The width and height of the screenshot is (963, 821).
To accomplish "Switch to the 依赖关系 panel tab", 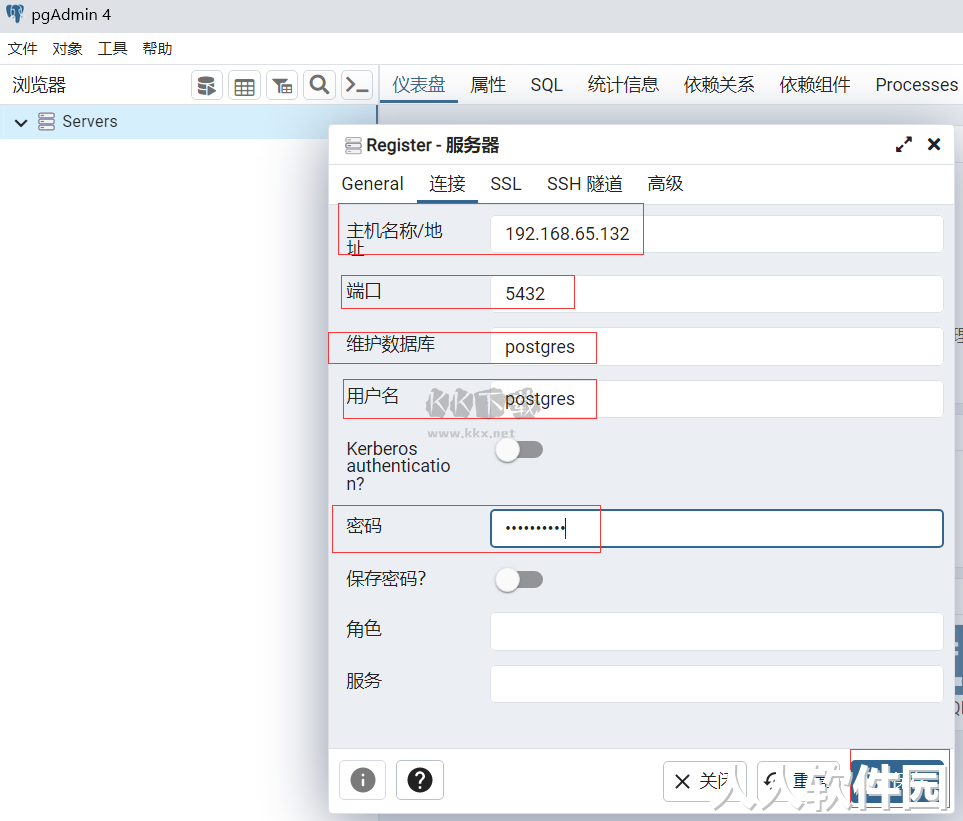I will click(x=719, y=85).
